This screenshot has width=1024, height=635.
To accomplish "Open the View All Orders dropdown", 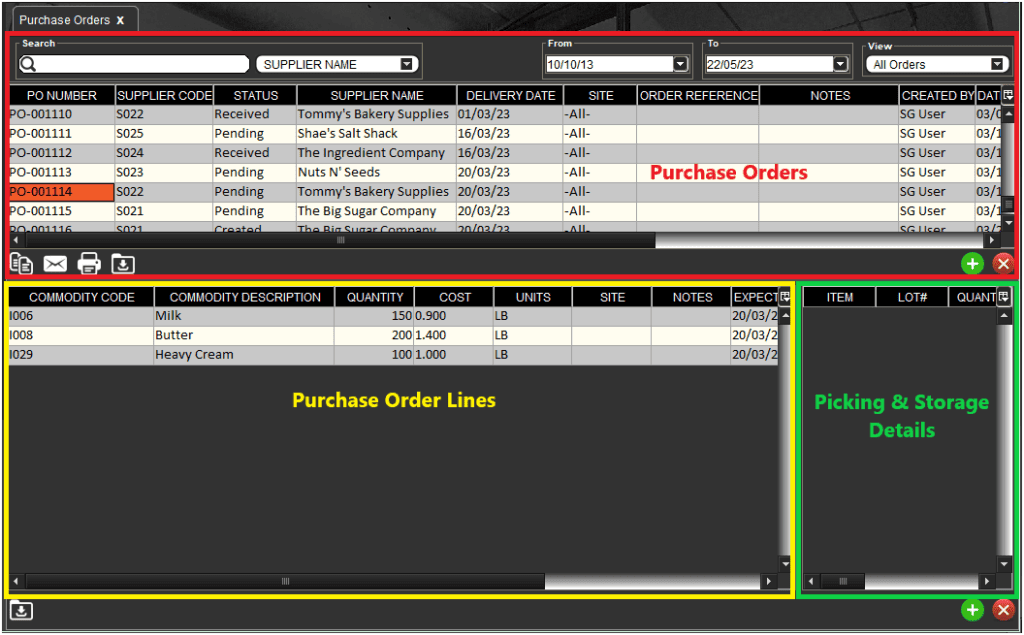I will coord(997,64).
